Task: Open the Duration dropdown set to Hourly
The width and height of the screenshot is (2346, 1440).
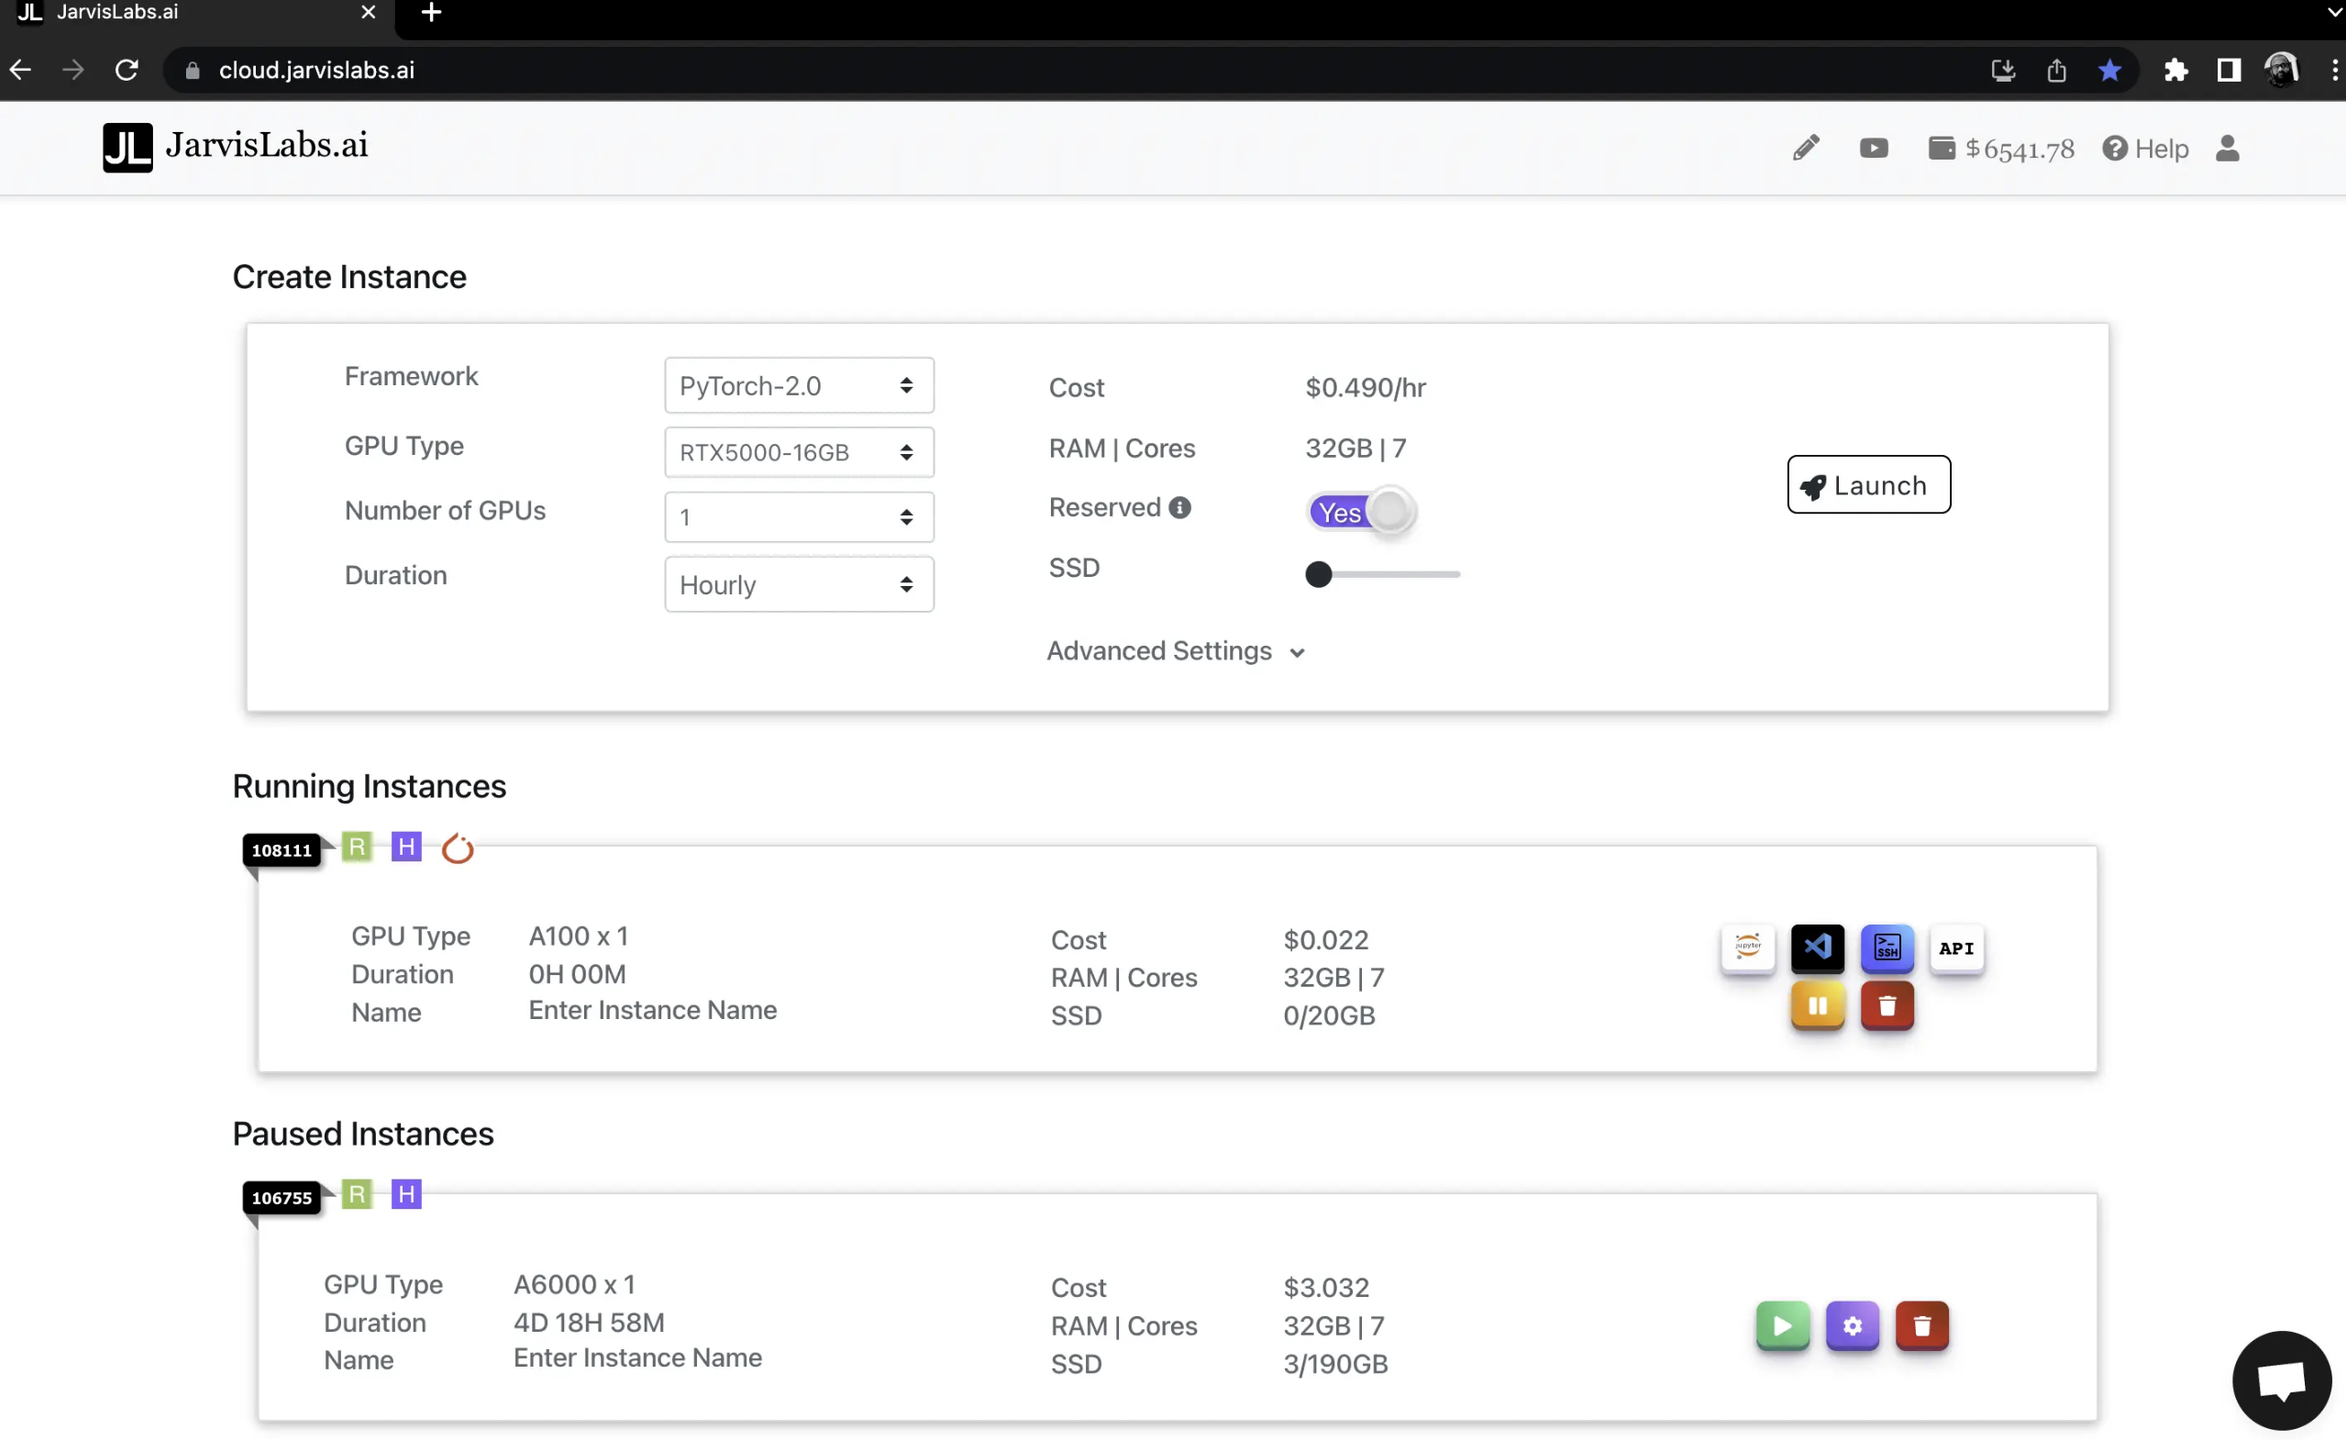Action: pos(798,584)
